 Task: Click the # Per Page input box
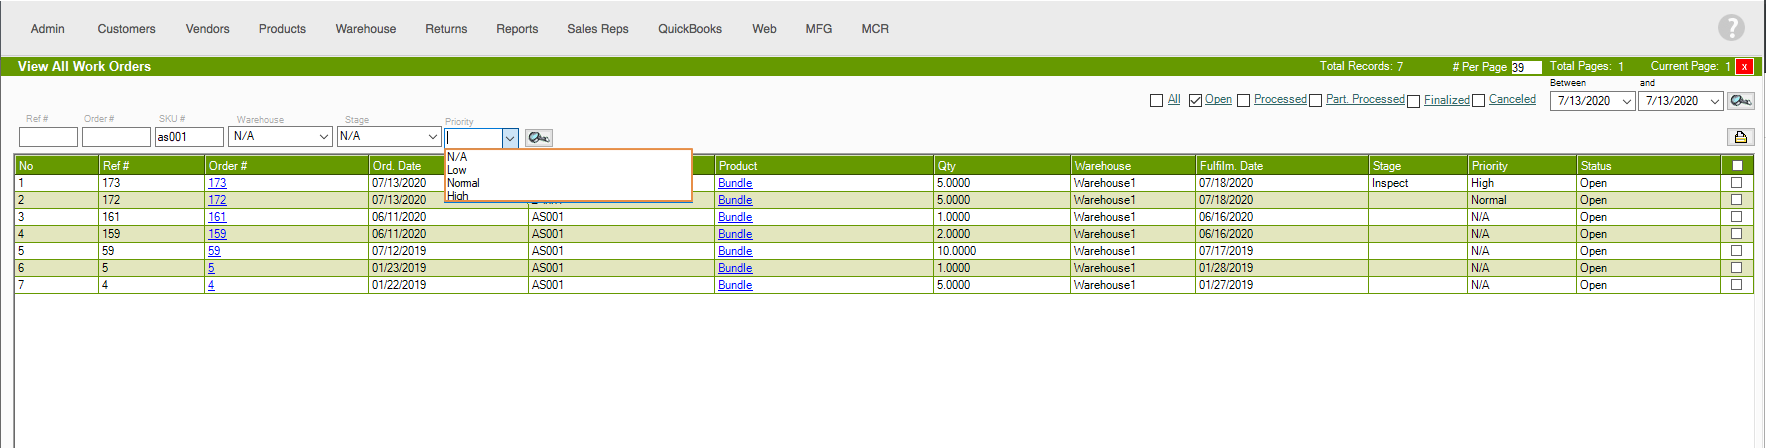click(x=1525, y=67)
